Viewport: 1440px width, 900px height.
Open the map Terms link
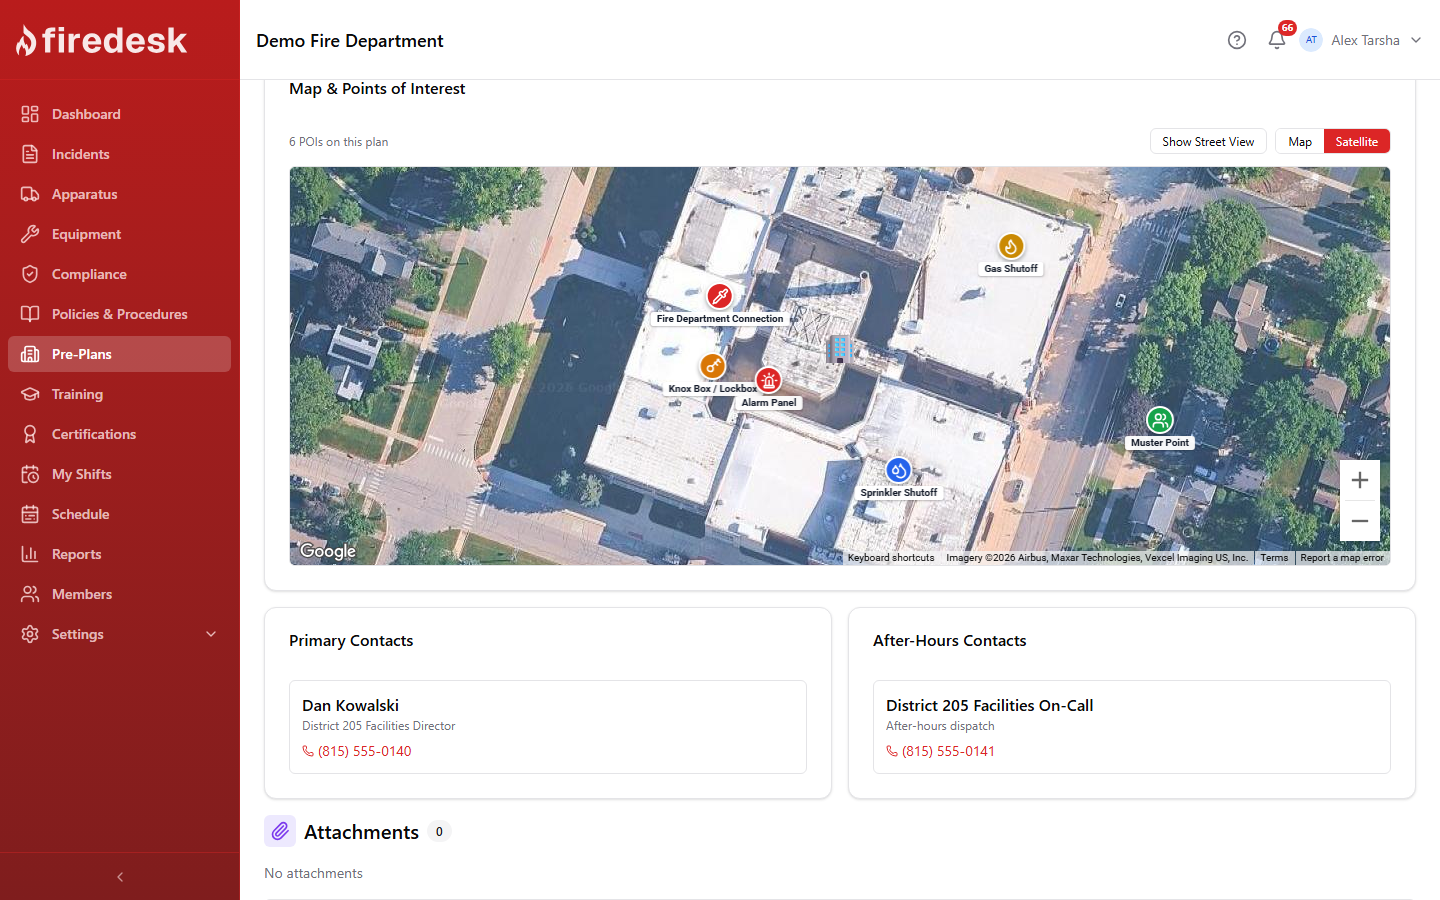(x=1274, y=558)
